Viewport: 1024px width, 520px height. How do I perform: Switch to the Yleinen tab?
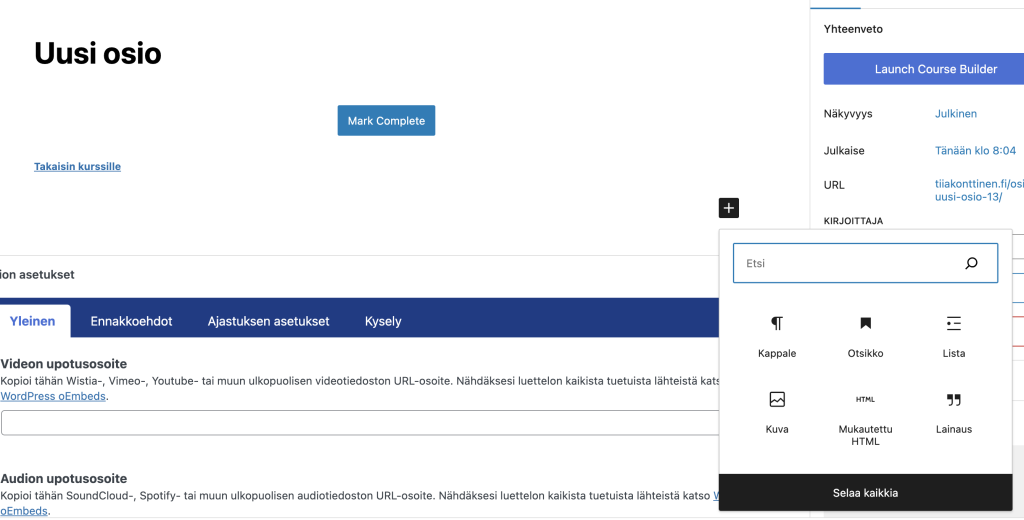click(x=31, y=321)
